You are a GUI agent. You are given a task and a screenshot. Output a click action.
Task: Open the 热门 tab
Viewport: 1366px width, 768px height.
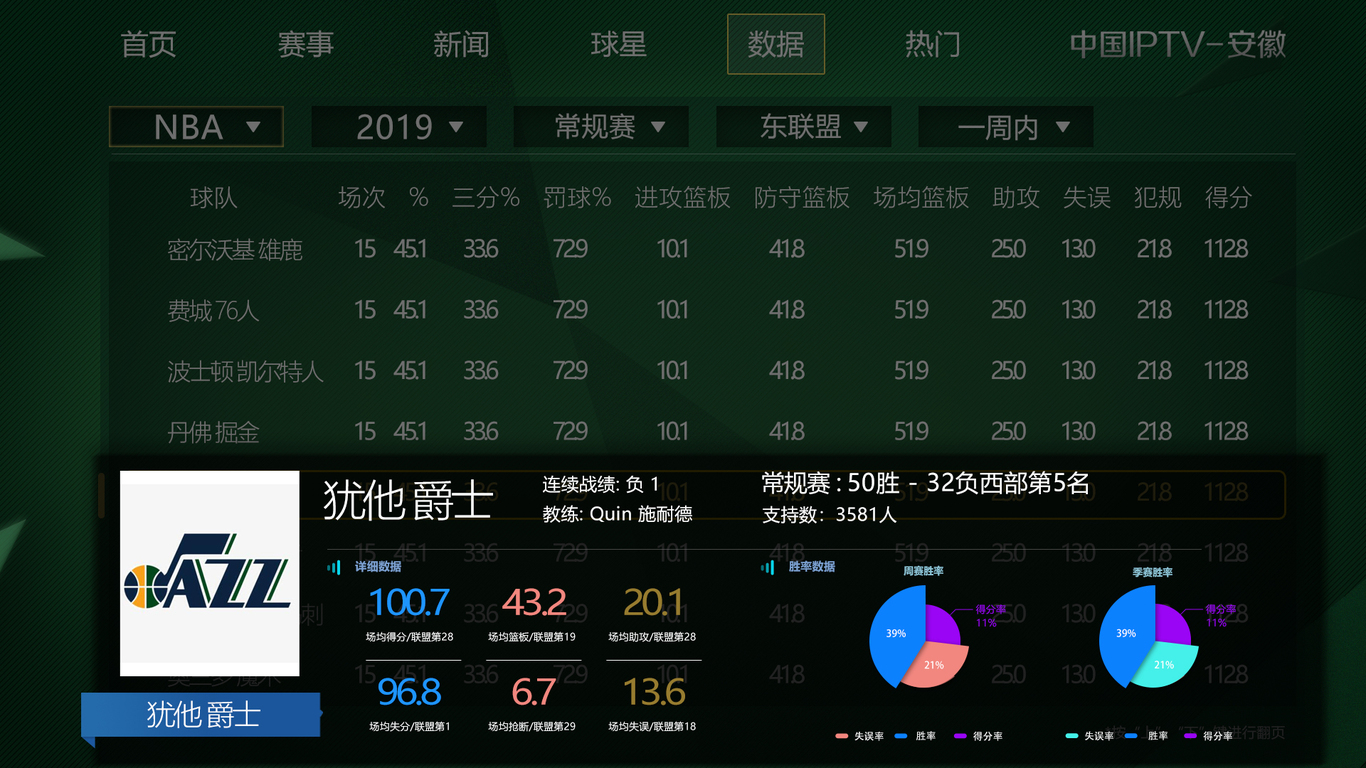(933, 45)
